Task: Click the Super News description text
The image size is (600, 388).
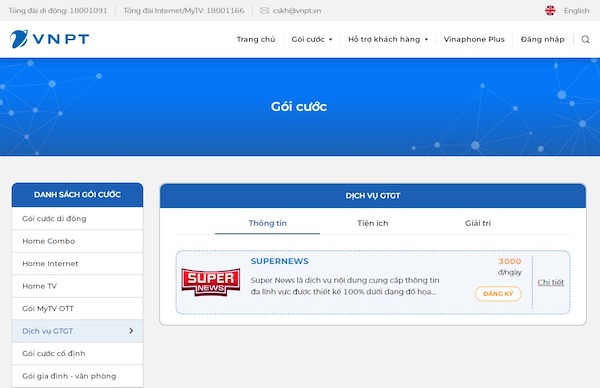Action: coord(345,286)
